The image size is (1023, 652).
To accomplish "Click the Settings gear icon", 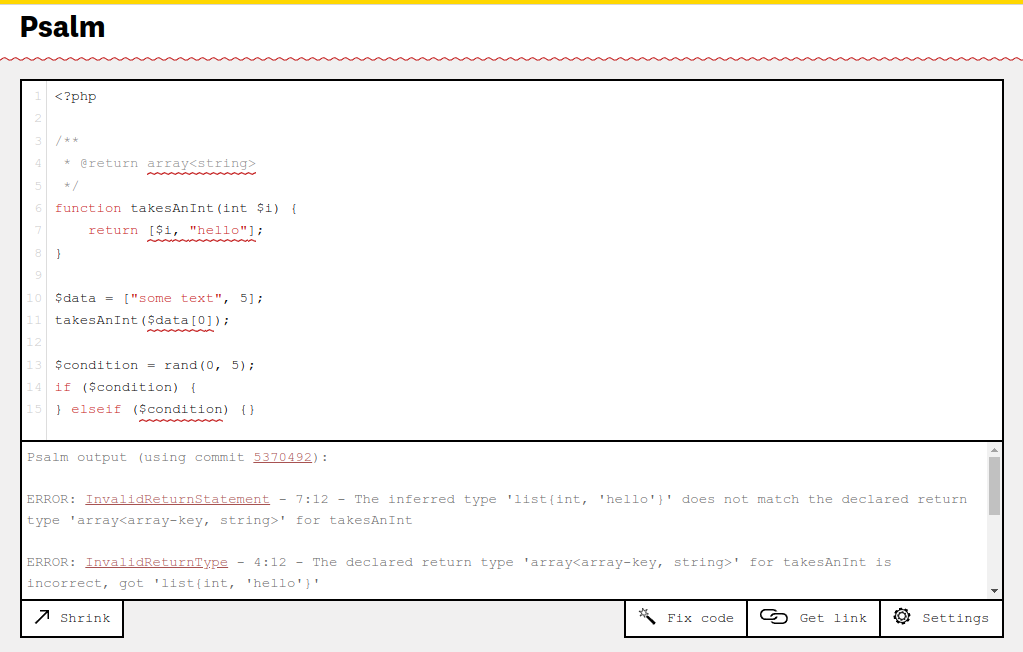I will click(902, 616).
